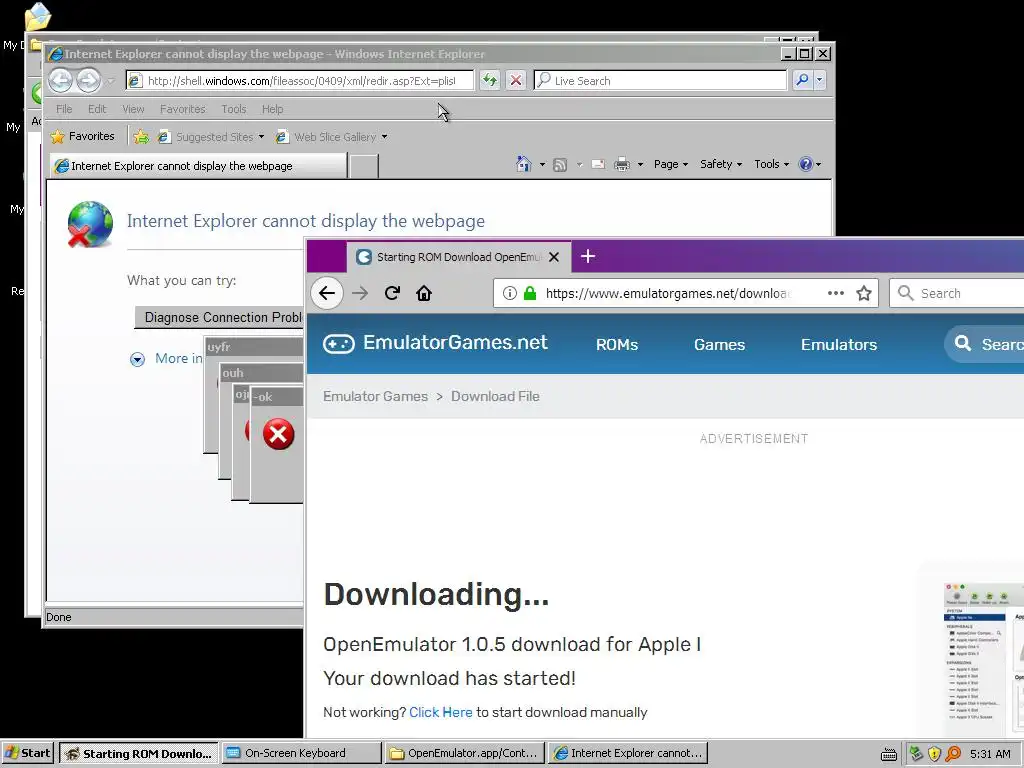The height and width of the screenshot is (768, 1024).
Task: Switch to On-Screen Keyboard taskbar button
Action: pos(301,753)
